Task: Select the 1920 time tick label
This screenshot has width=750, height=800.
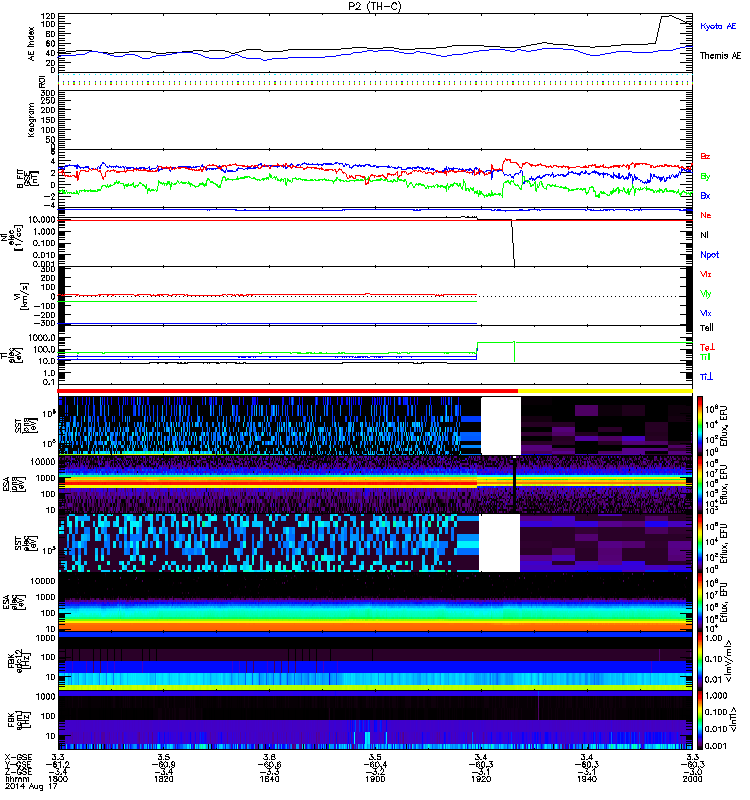Action: click(481, 779)
